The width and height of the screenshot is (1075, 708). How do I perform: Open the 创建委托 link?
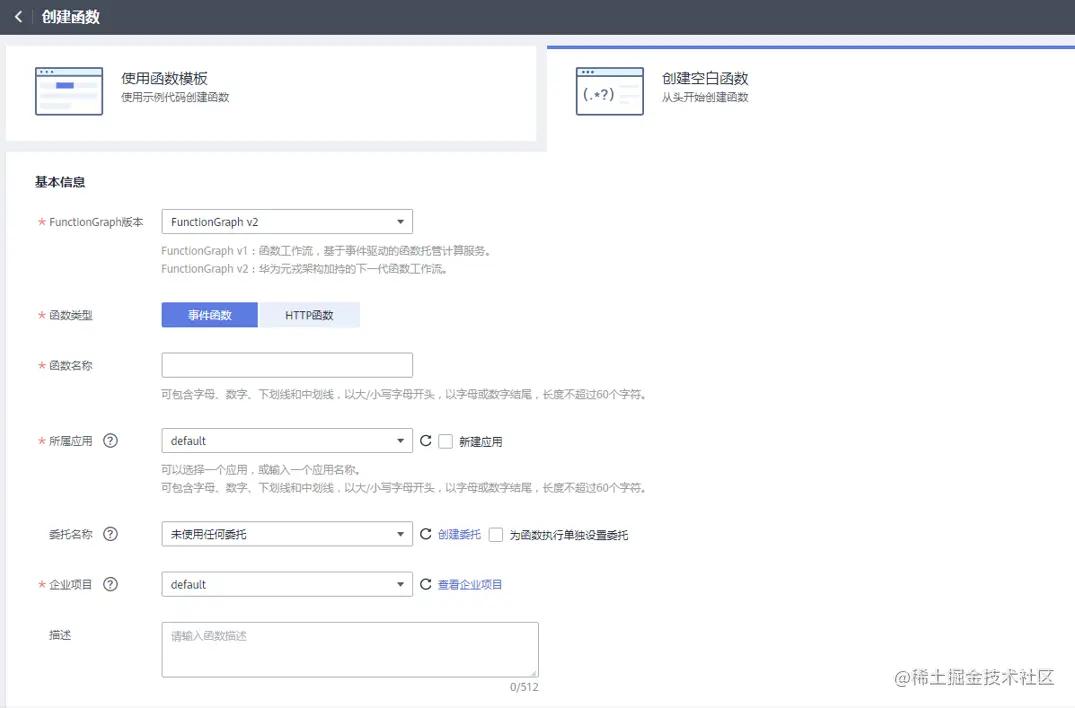[459, 535]
